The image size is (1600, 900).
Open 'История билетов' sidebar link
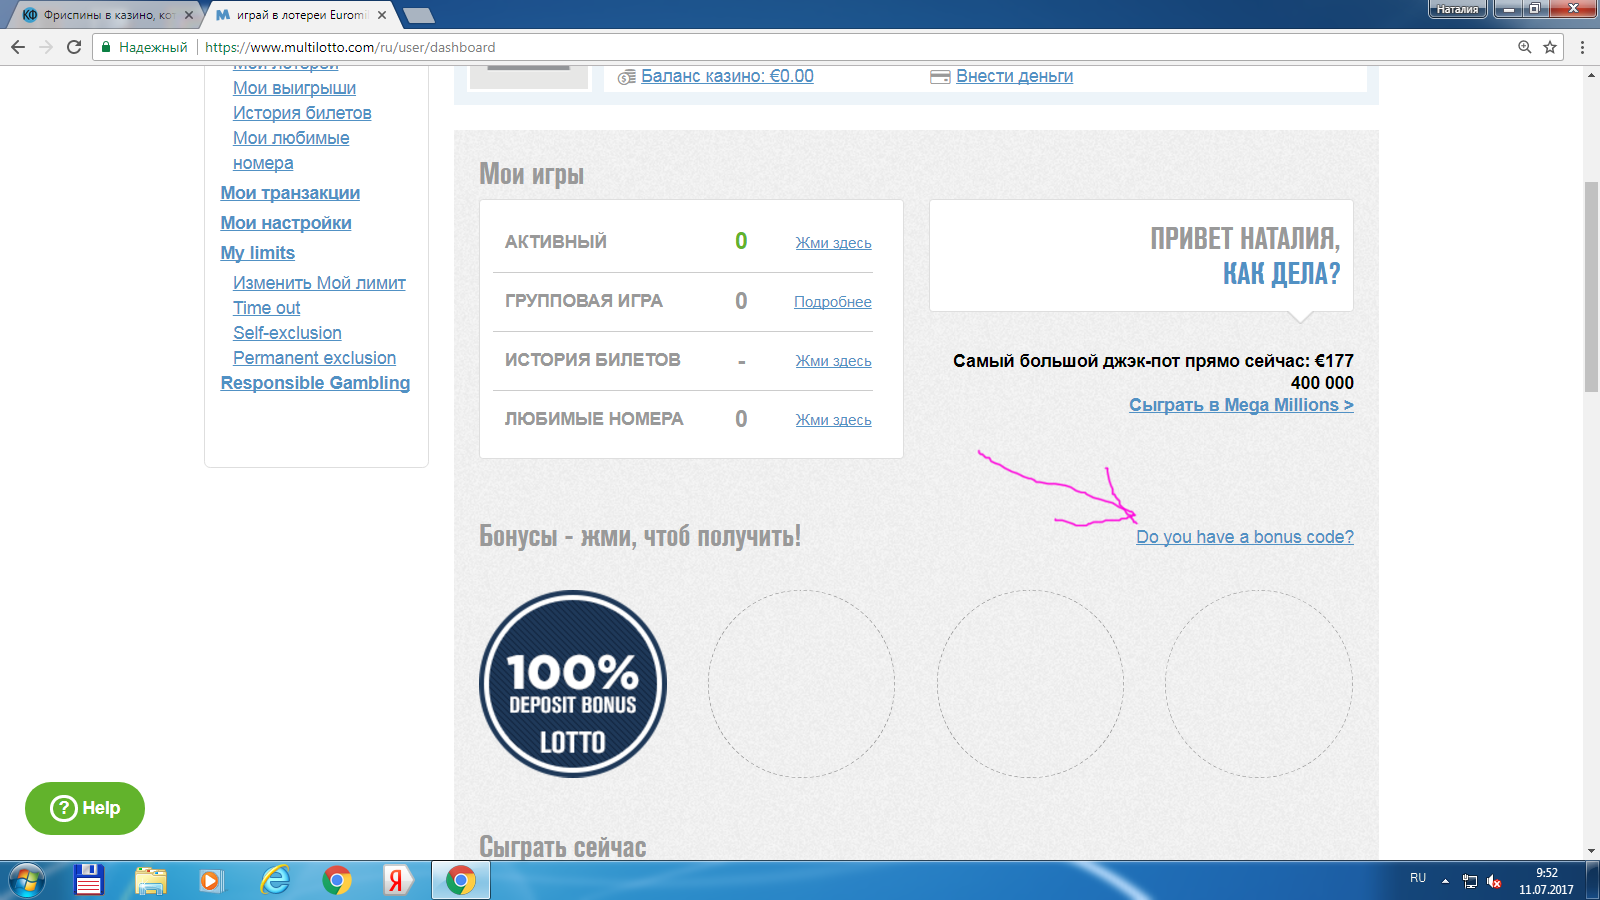pyautogui.click(x=302, y=113)
